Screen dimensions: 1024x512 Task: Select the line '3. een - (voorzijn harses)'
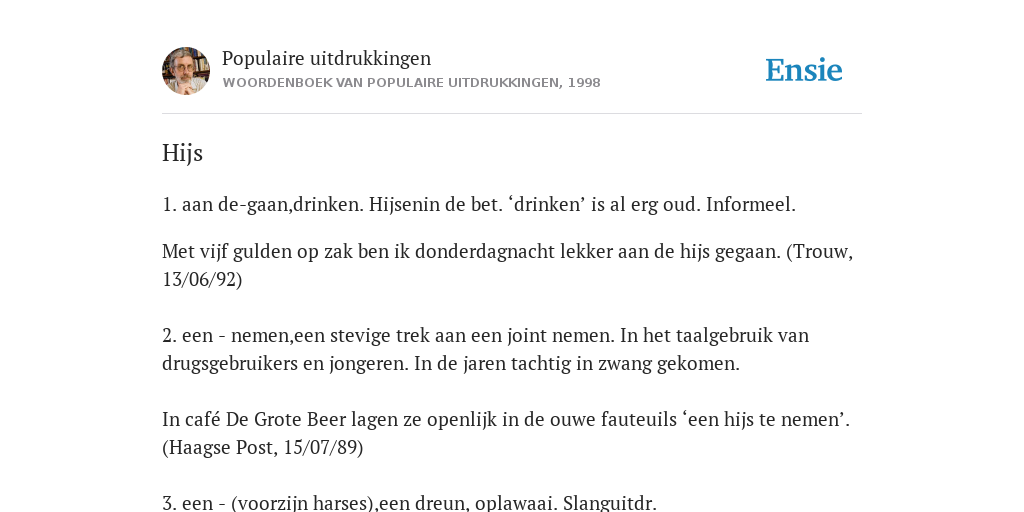point(409,503)
